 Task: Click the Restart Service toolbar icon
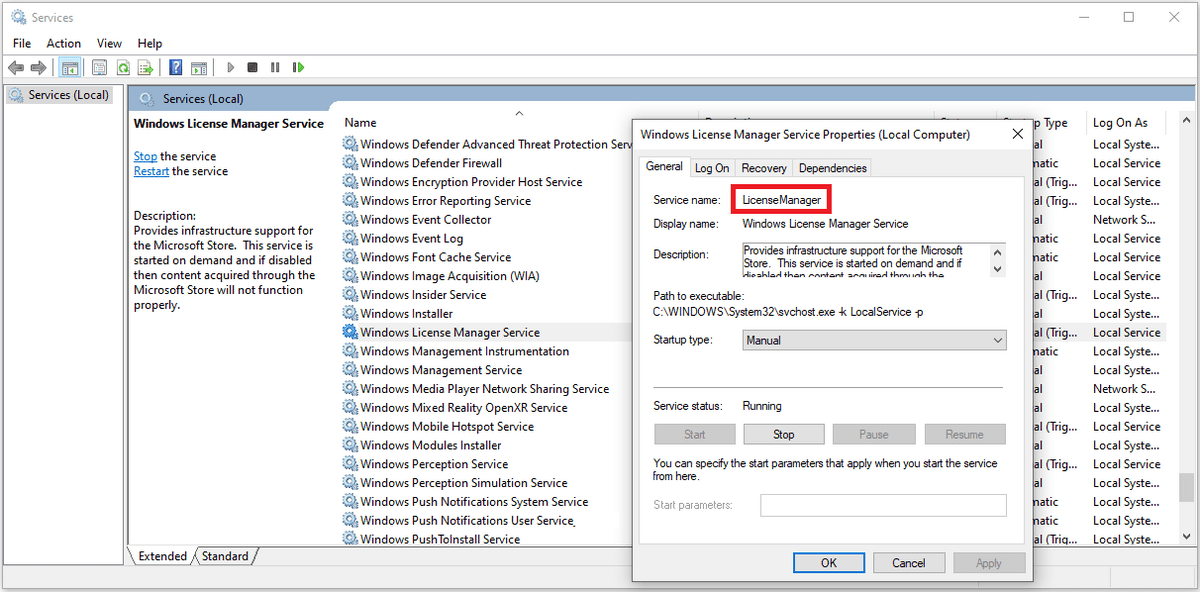[298, 67]
